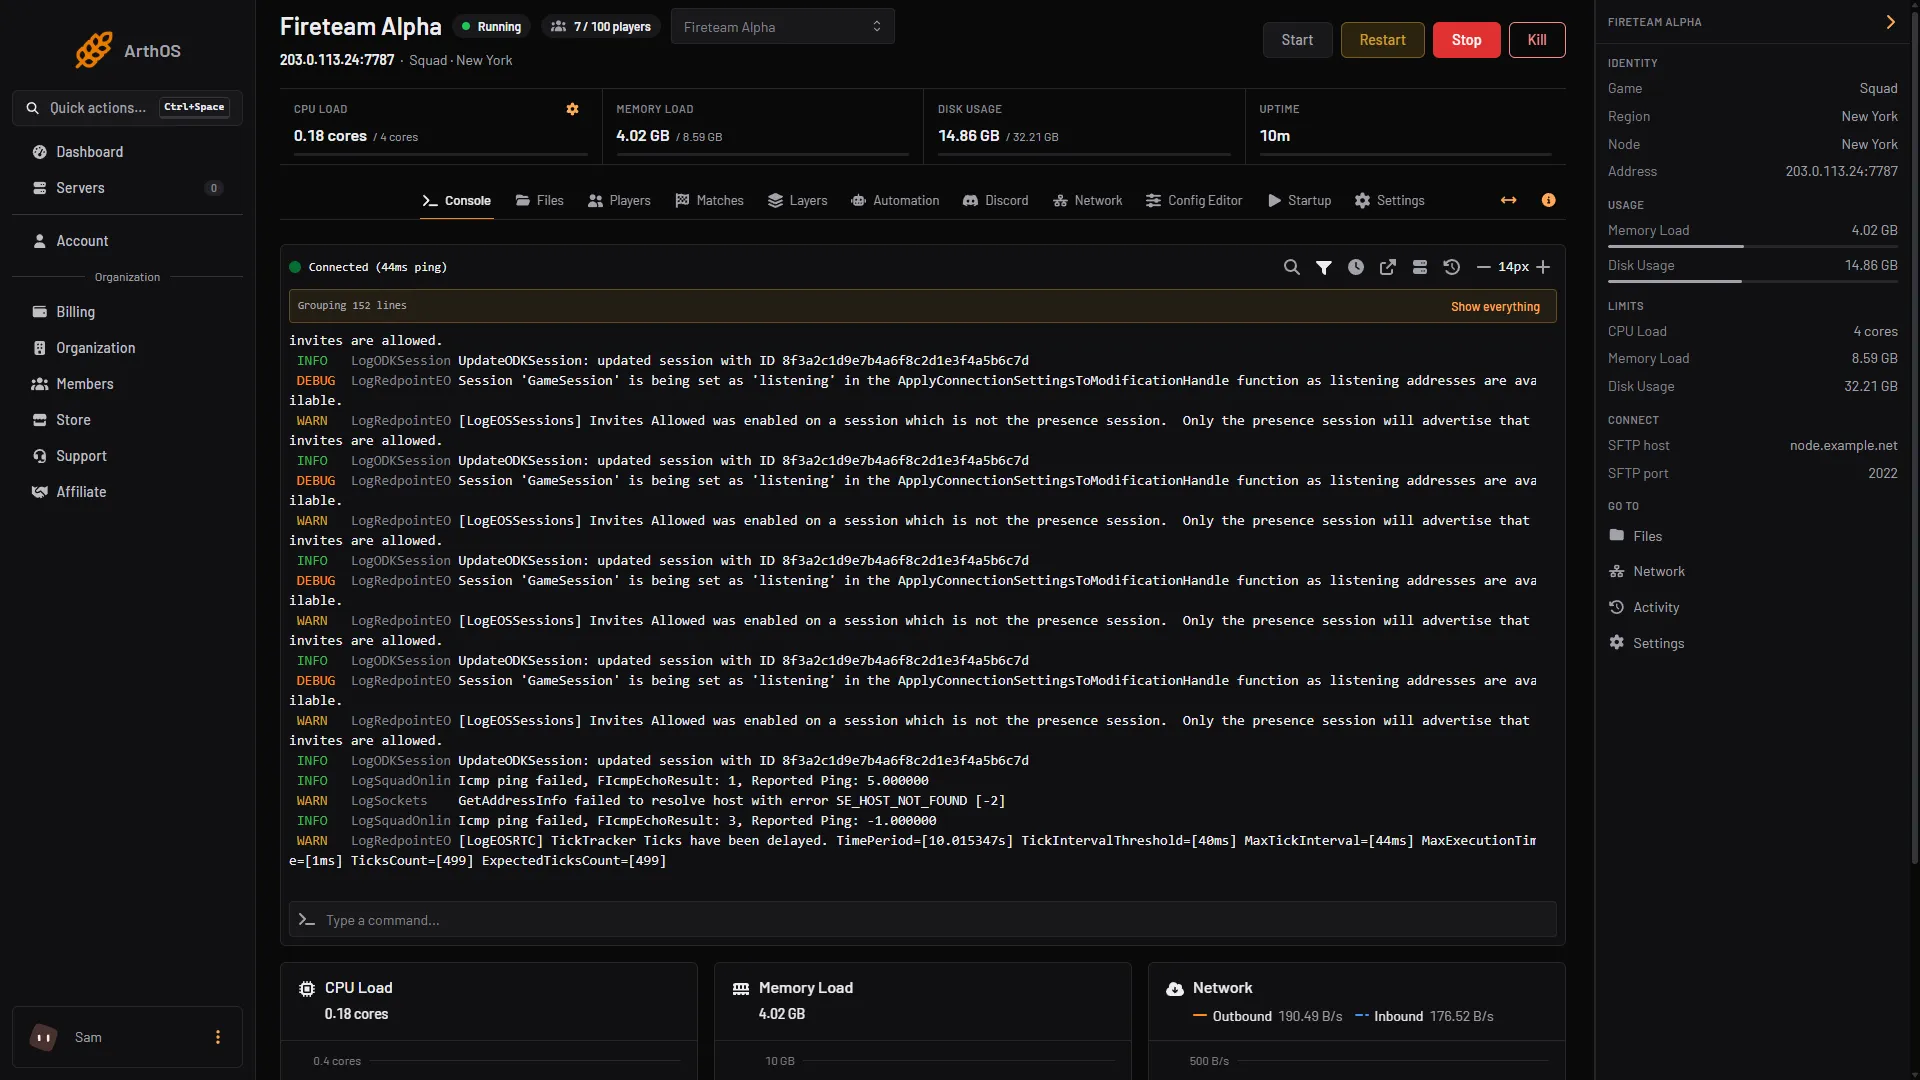The image size is (1920, 1080).
Task: Open Affiliate in sidebar
Action: 127,492
